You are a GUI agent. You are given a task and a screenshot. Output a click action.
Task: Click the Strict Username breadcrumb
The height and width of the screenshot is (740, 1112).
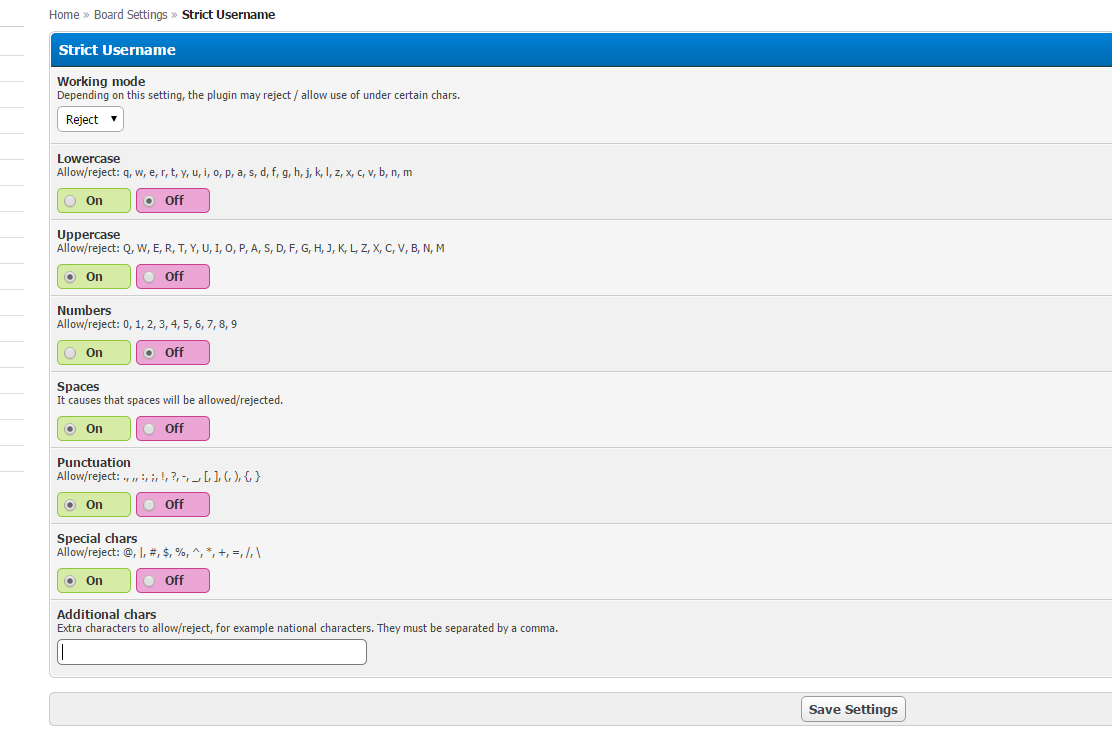click(x=228, y=15)
